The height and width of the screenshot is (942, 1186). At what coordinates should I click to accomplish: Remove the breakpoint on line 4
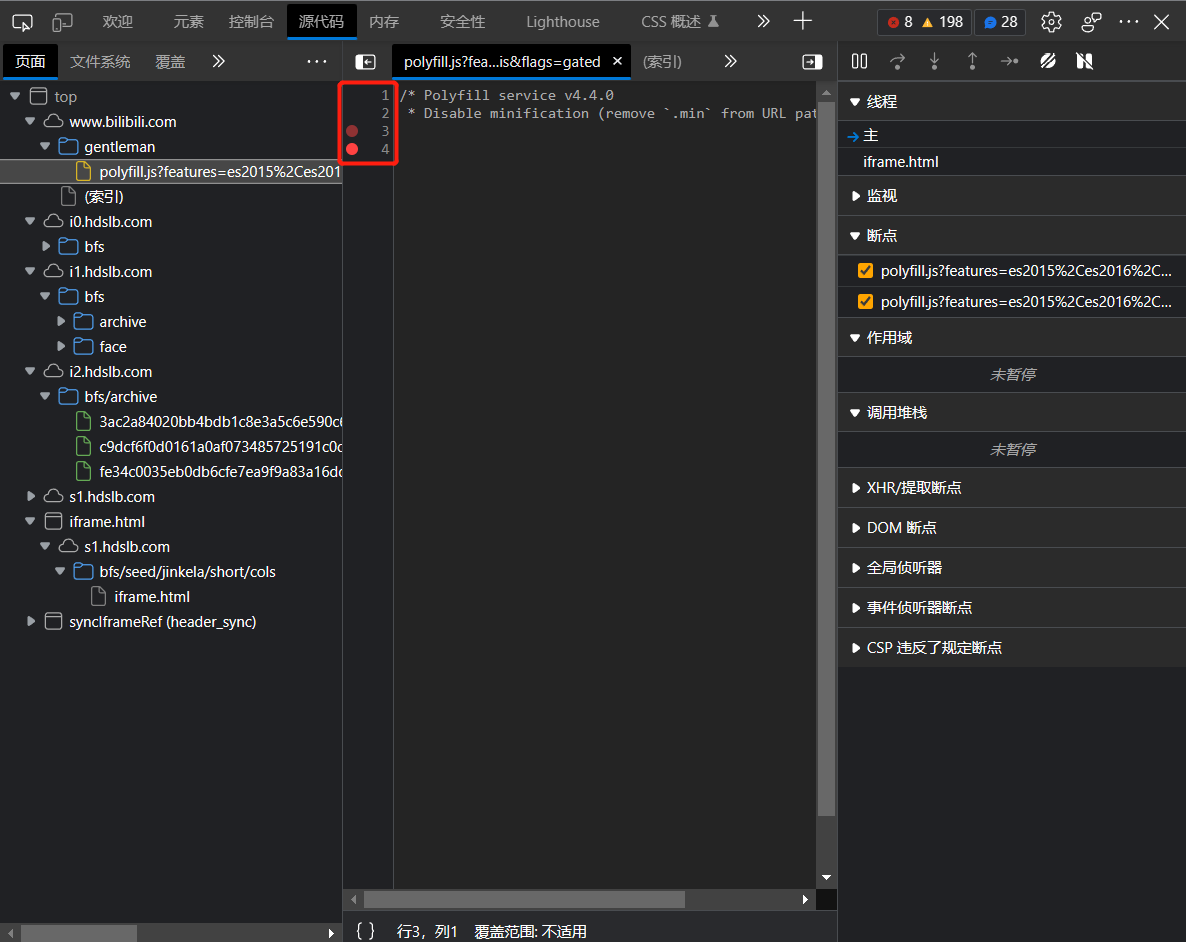point(352,149)
